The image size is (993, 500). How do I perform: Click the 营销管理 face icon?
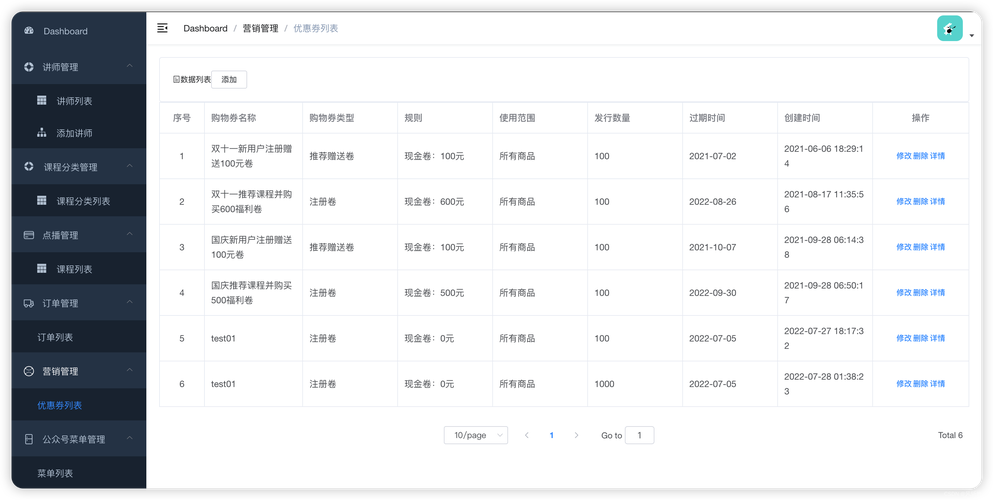coord(28,372)
